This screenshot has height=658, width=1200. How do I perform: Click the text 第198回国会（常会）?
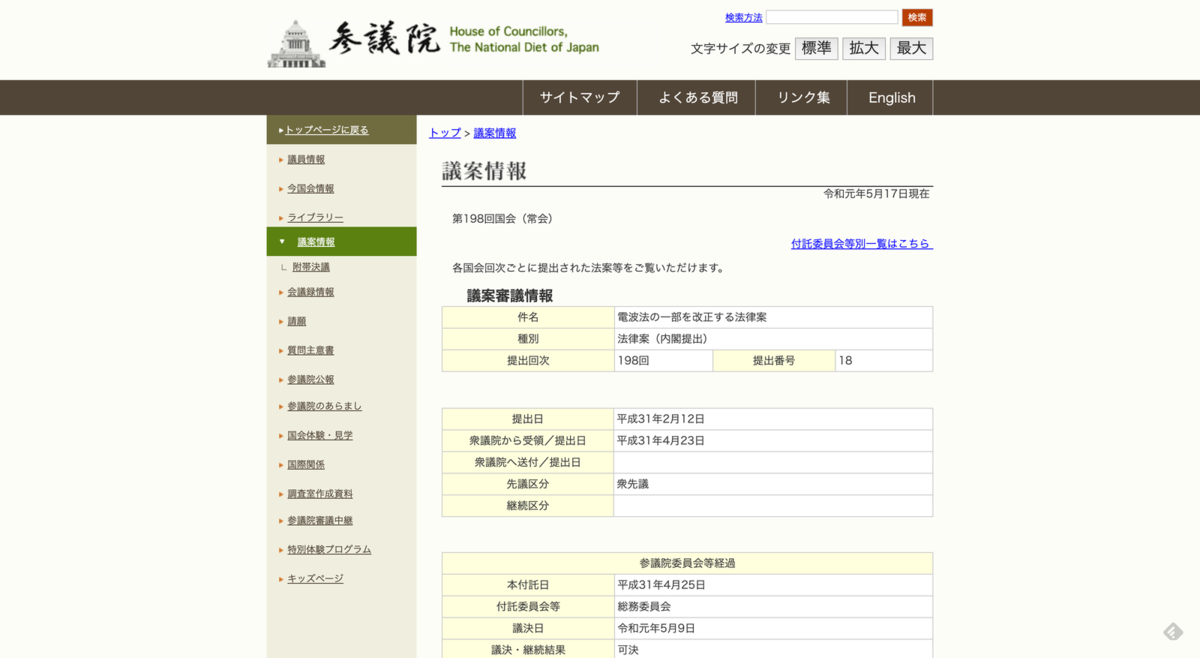[505, 218]
